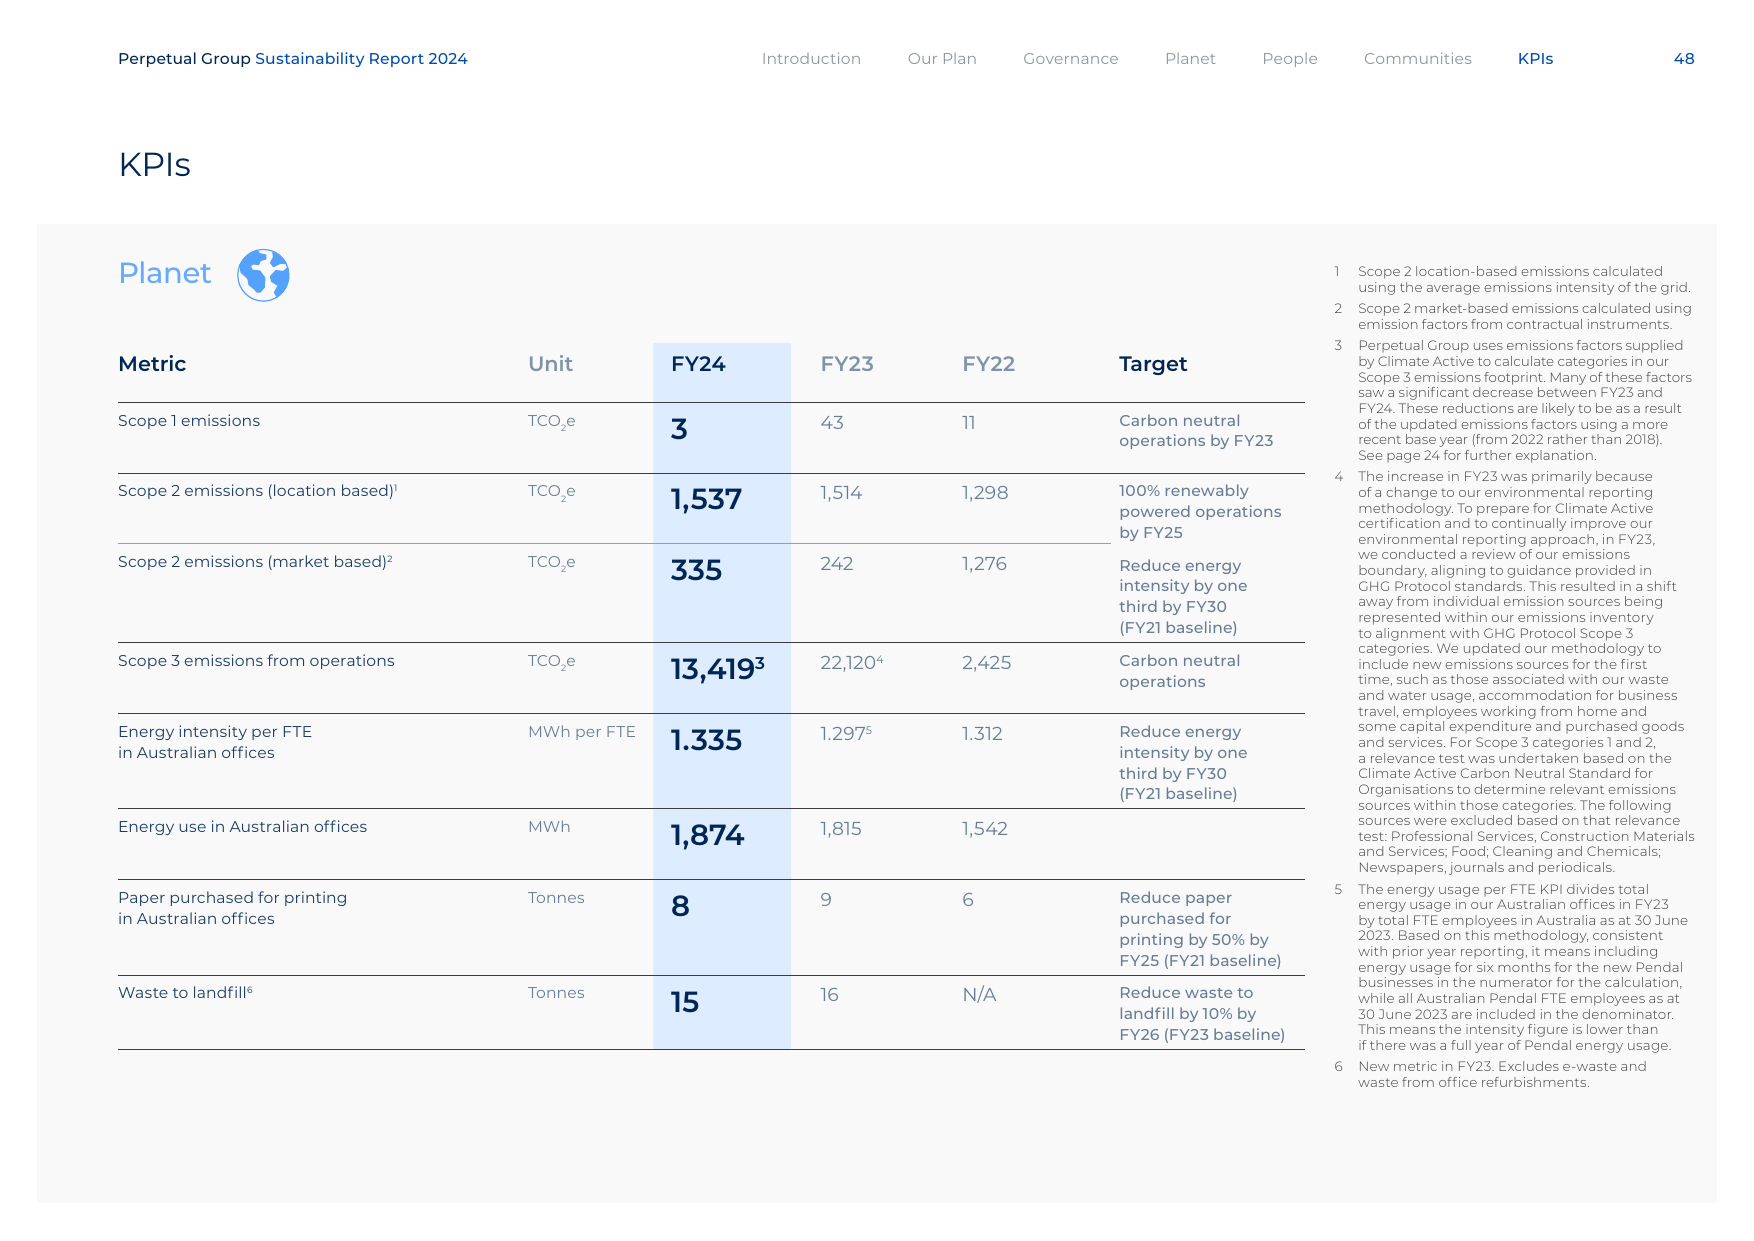Viewport: 1754px width, 1241px height.
Task: Select the Scope 1 emissions row label
Action: (x=189, y=421)
